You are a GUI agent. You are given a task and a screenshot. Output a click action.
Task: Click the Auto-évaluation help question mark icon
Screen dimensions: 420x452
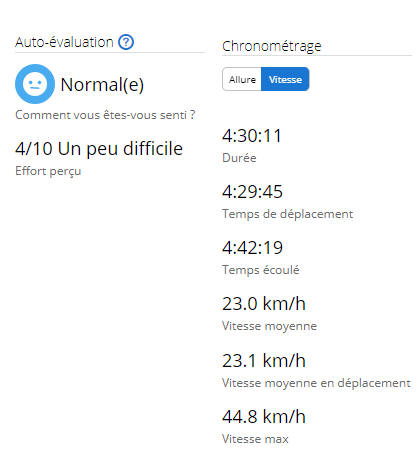(x=126, y=42)
